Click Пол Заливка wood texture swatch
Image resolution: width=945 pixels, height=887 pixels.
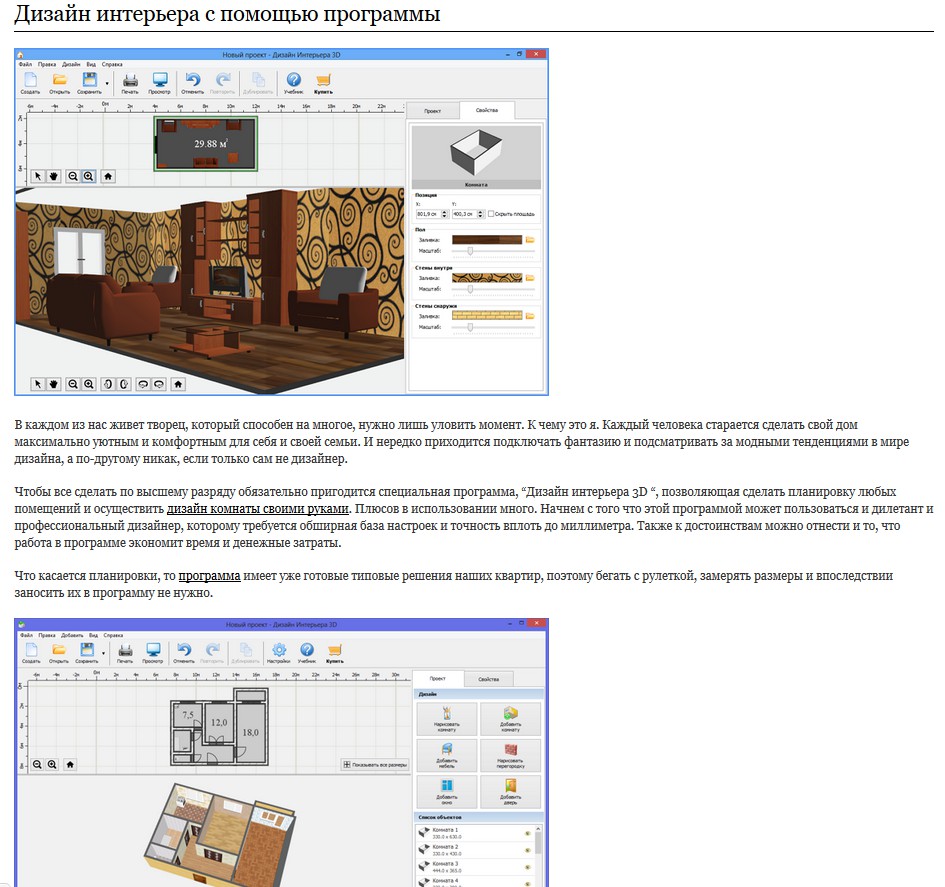point(487,240)
